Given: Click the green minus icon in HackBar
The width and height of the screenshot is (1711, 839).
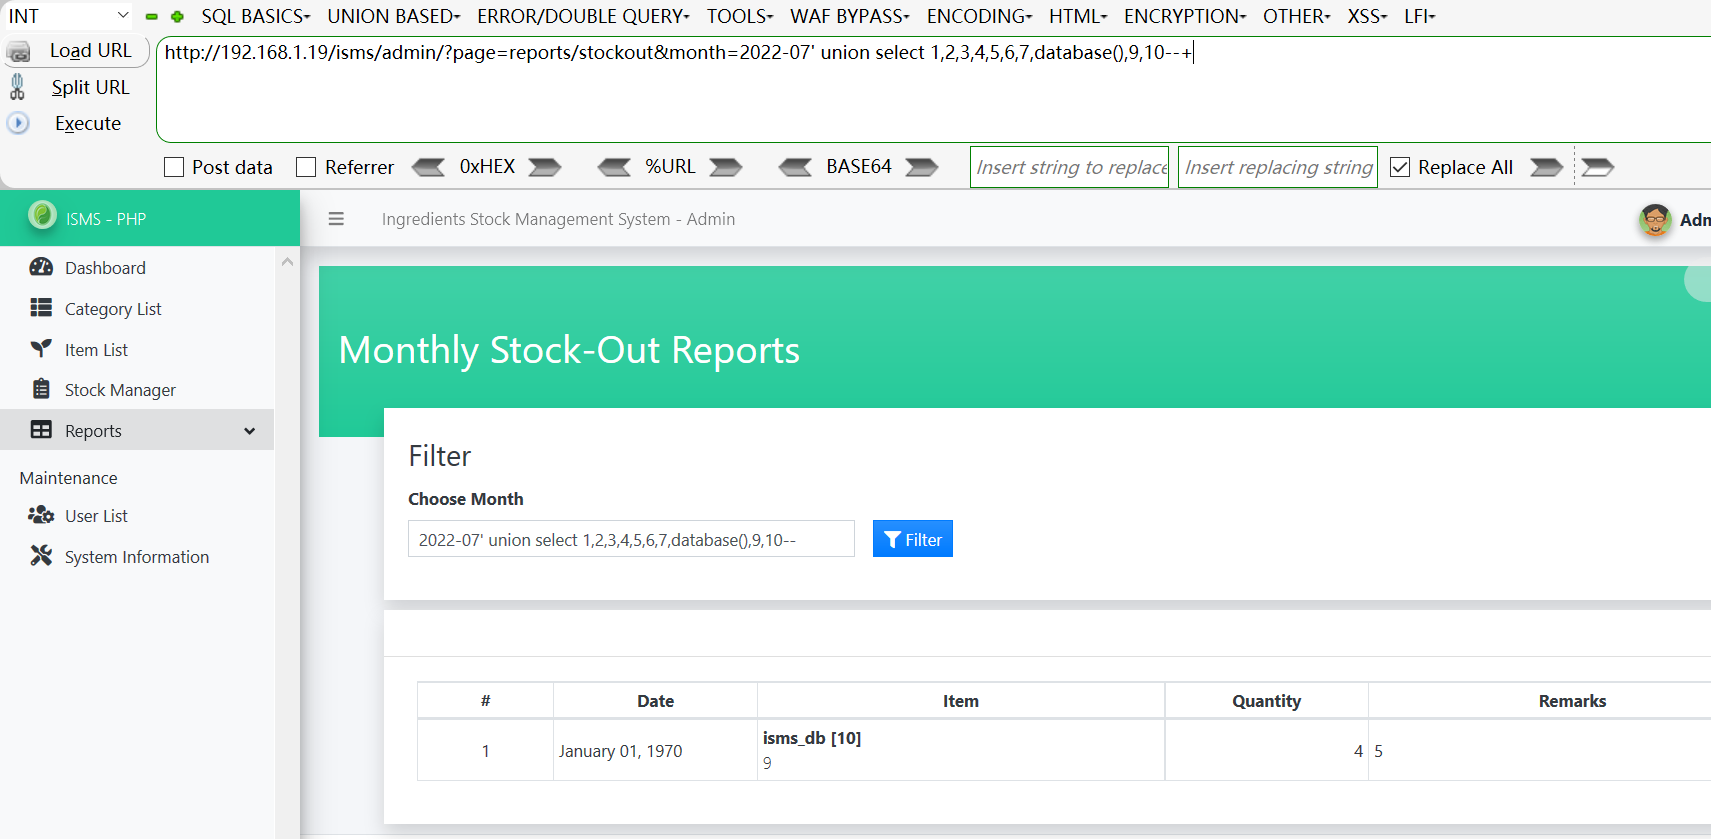Looking at the screenshot, I should coord(152,17).
